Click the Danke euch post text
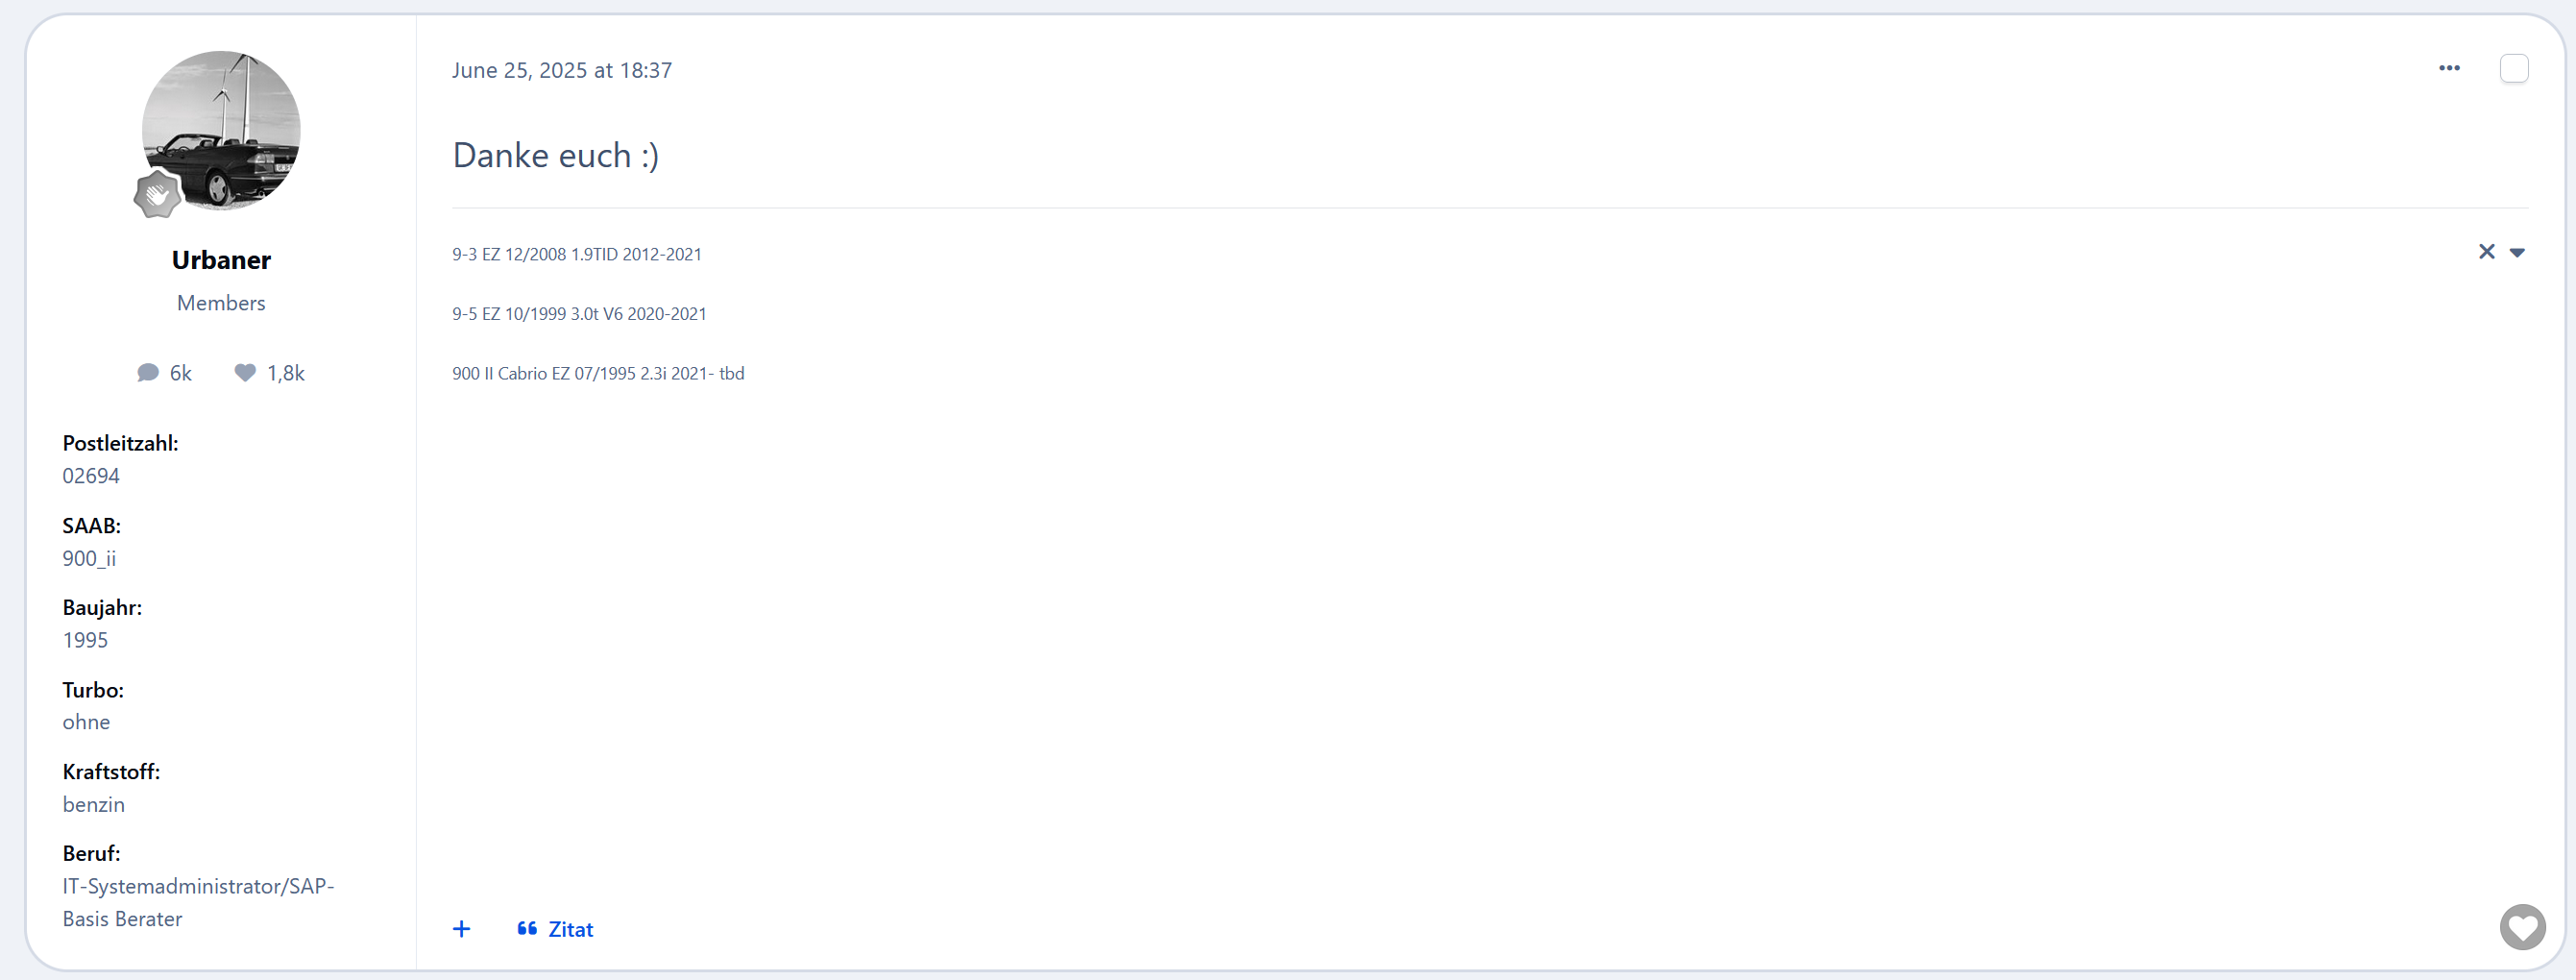 tap(555, 155)
